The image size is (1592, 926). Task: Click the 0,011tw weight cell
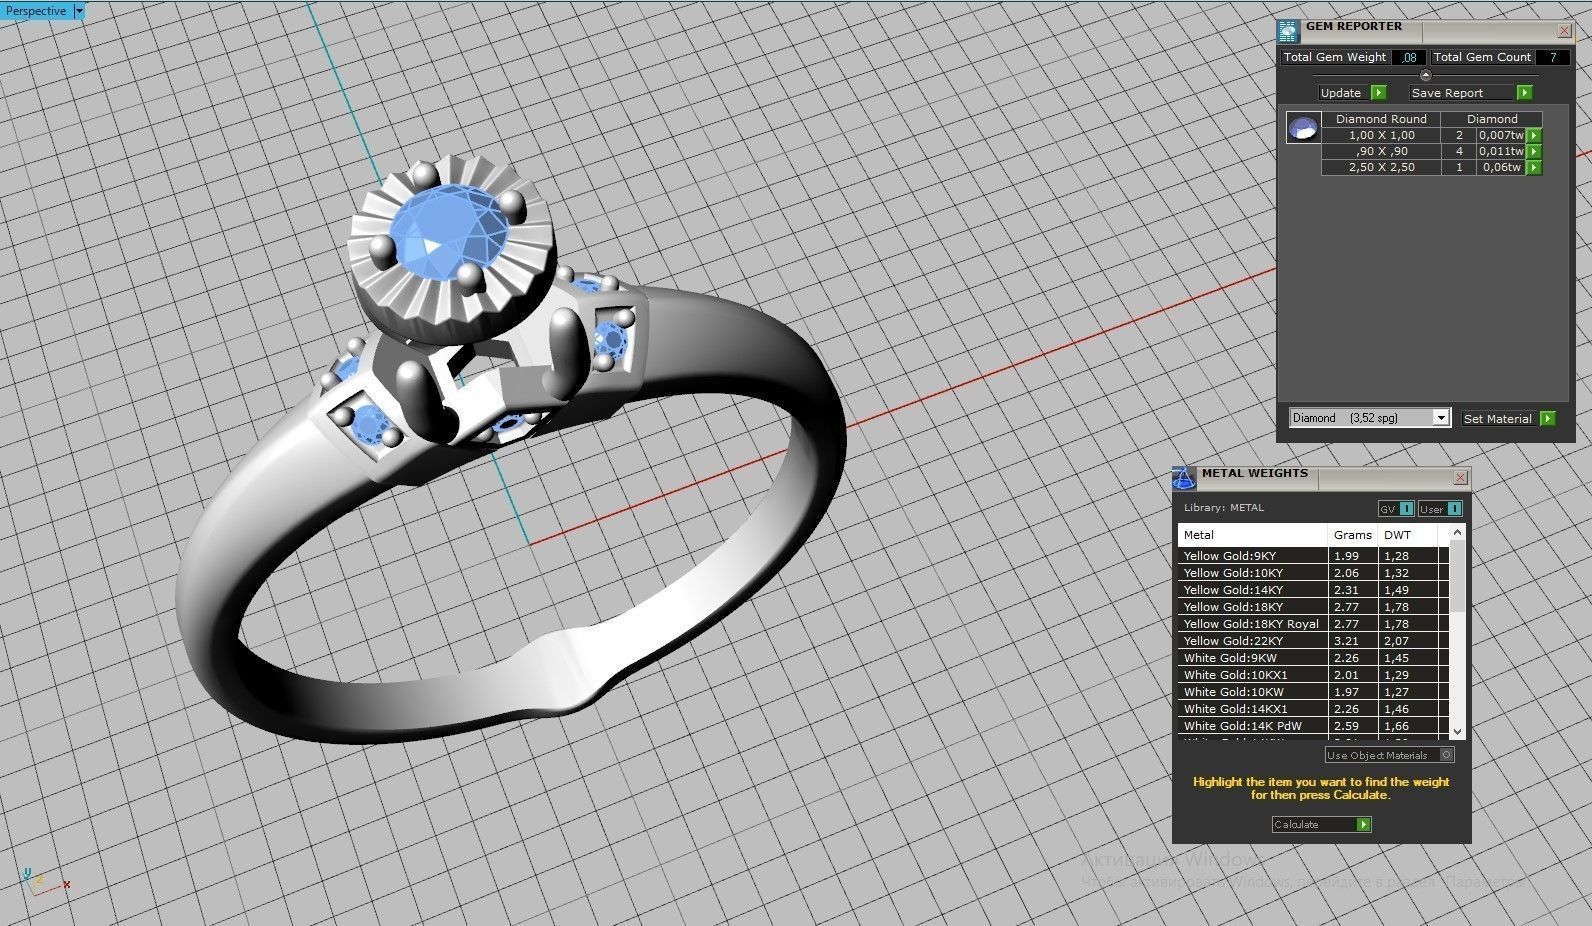[1502, 151]
